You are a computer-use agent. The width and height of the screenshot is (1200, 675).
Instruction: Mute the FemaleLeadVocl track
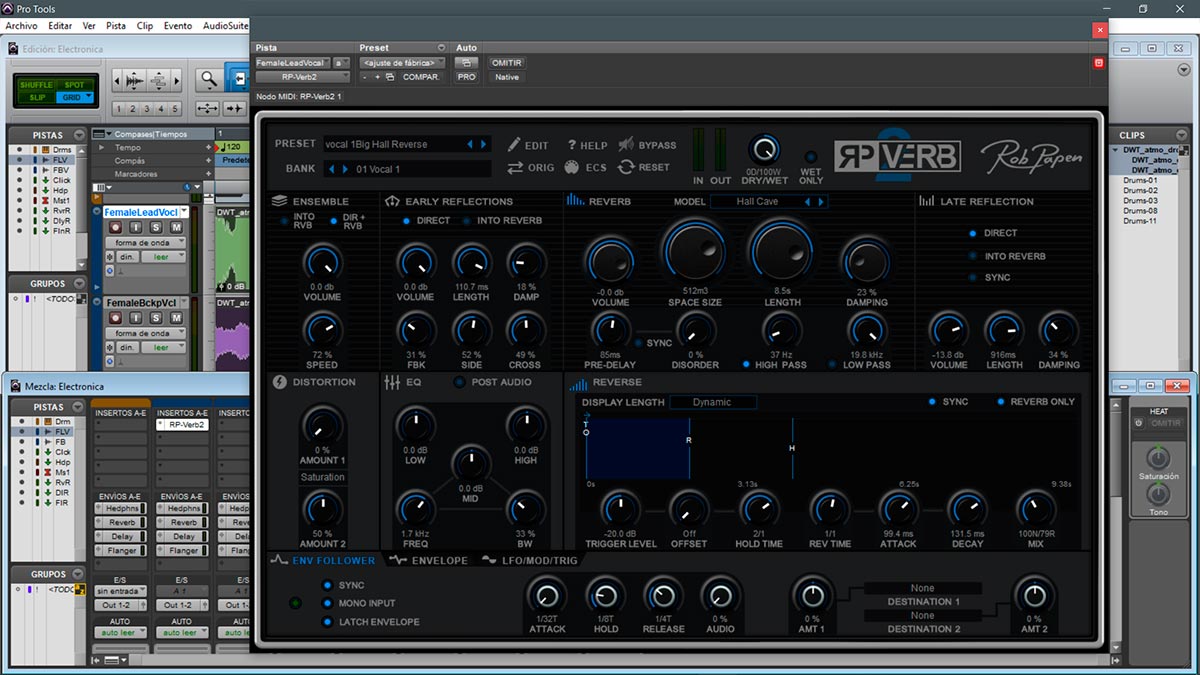point(176,228)
